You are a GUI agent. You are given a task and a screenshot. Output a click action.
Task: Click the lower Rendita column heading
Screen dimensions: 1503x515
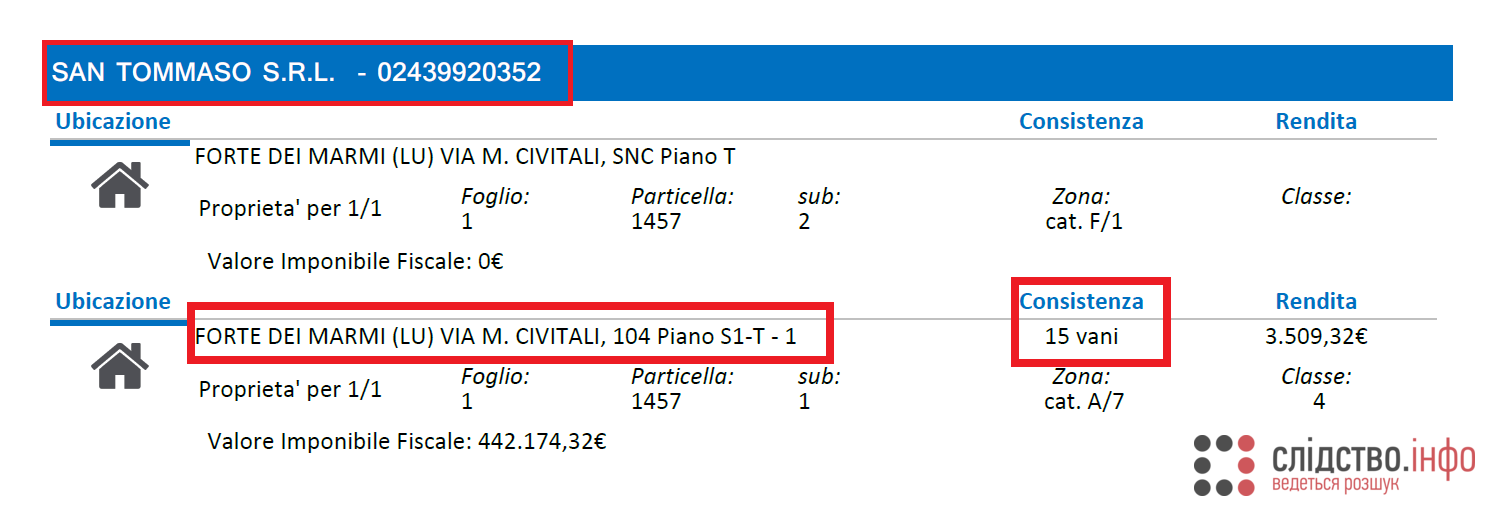(1316, 301)
